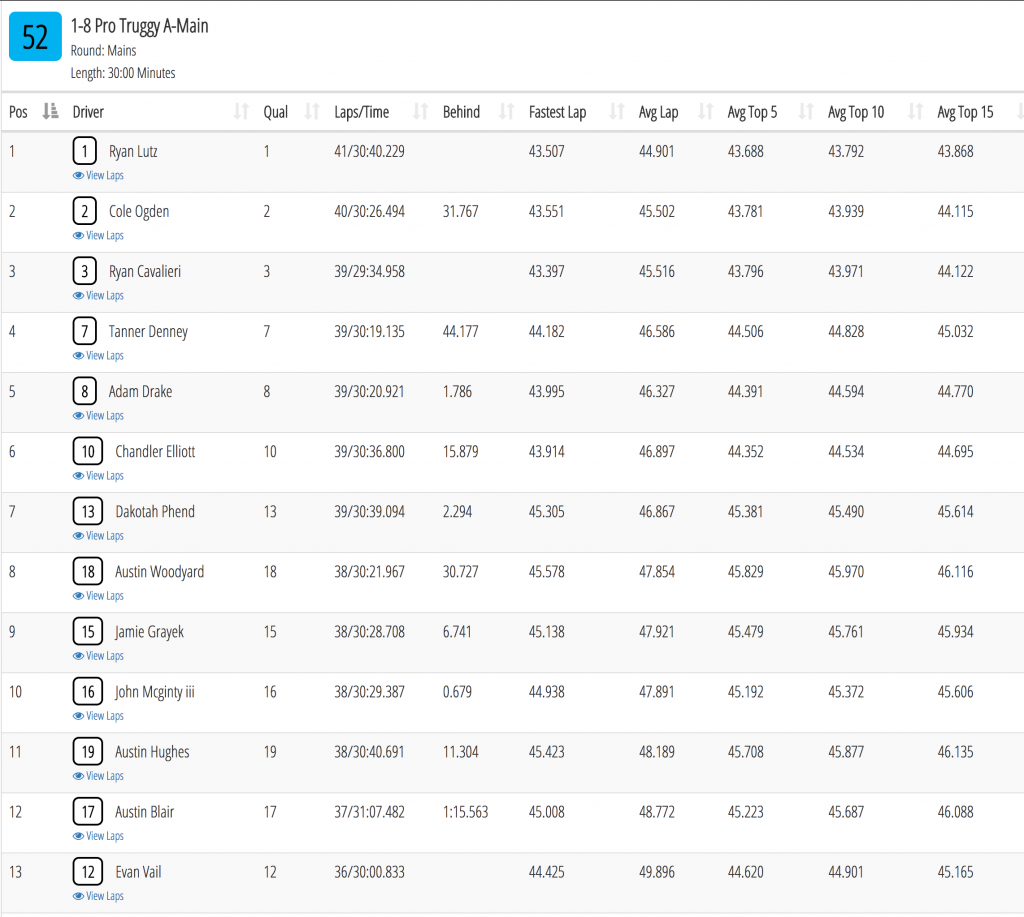
Task: Click the sort arrows beside Avg Top 5 header
Action: tap(806, 112)
